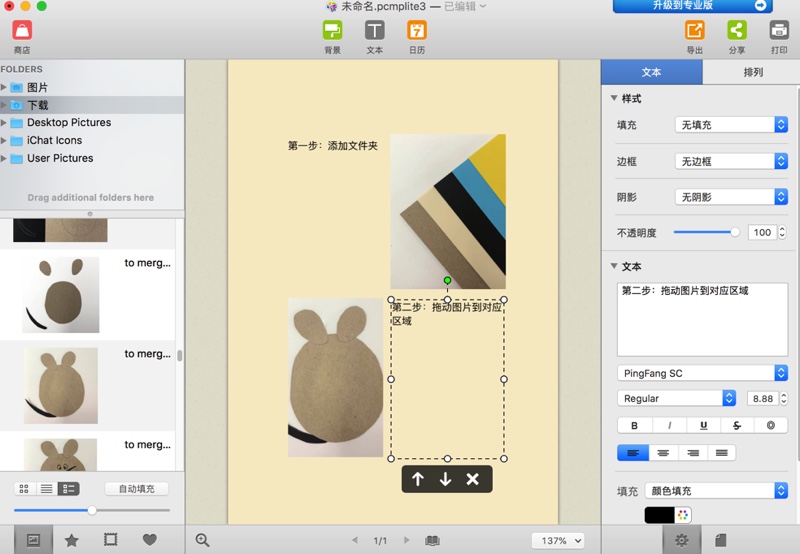
Task: Open the 无边框 border dropdown
Action: 731,161
